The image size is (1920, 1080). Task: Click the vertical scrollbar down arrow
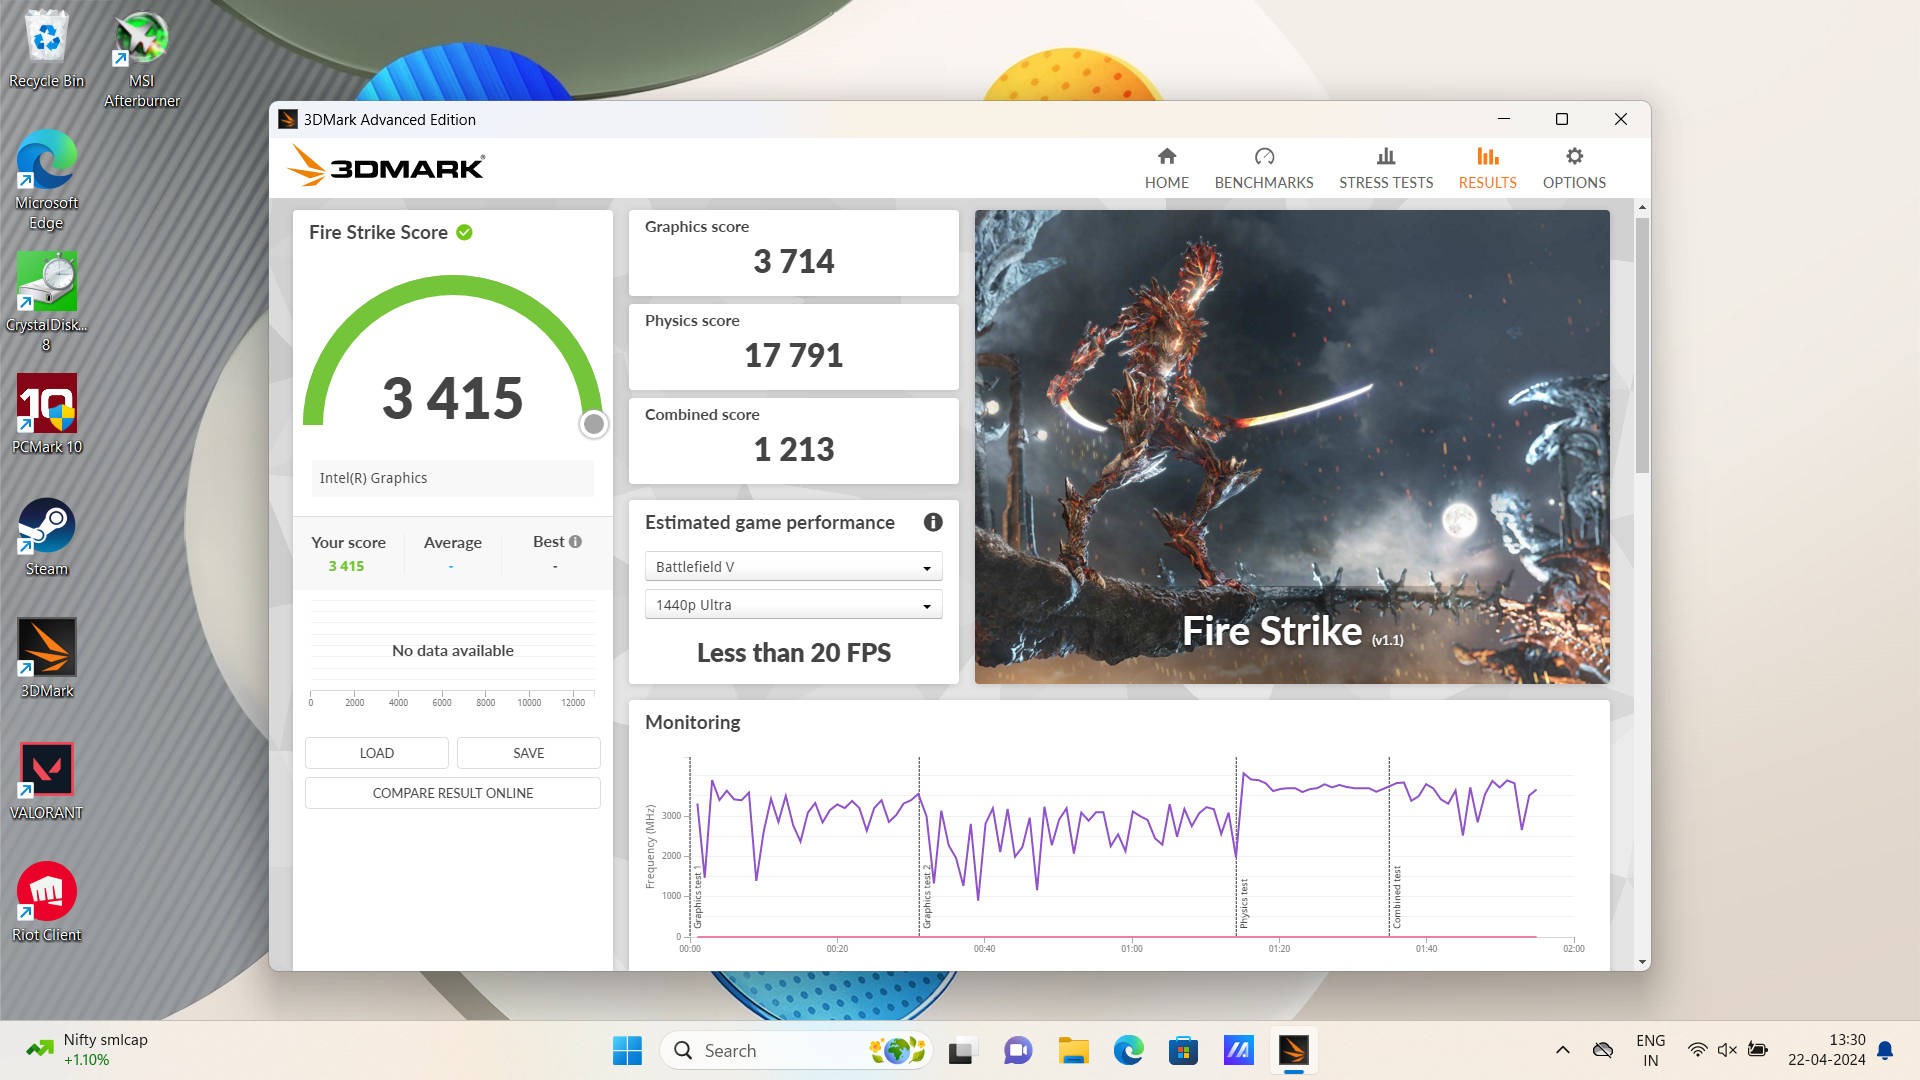click(x=1642, y=962)
